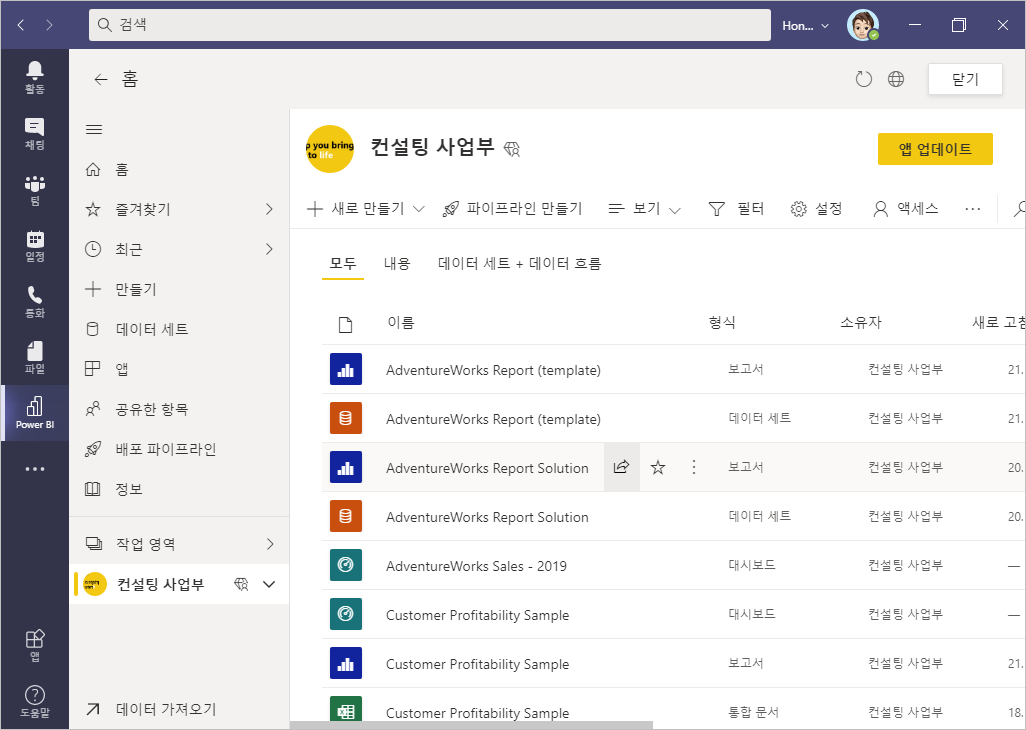Sort by the 형식 column header
The image size is (1026, 730).
coord(722,322)
